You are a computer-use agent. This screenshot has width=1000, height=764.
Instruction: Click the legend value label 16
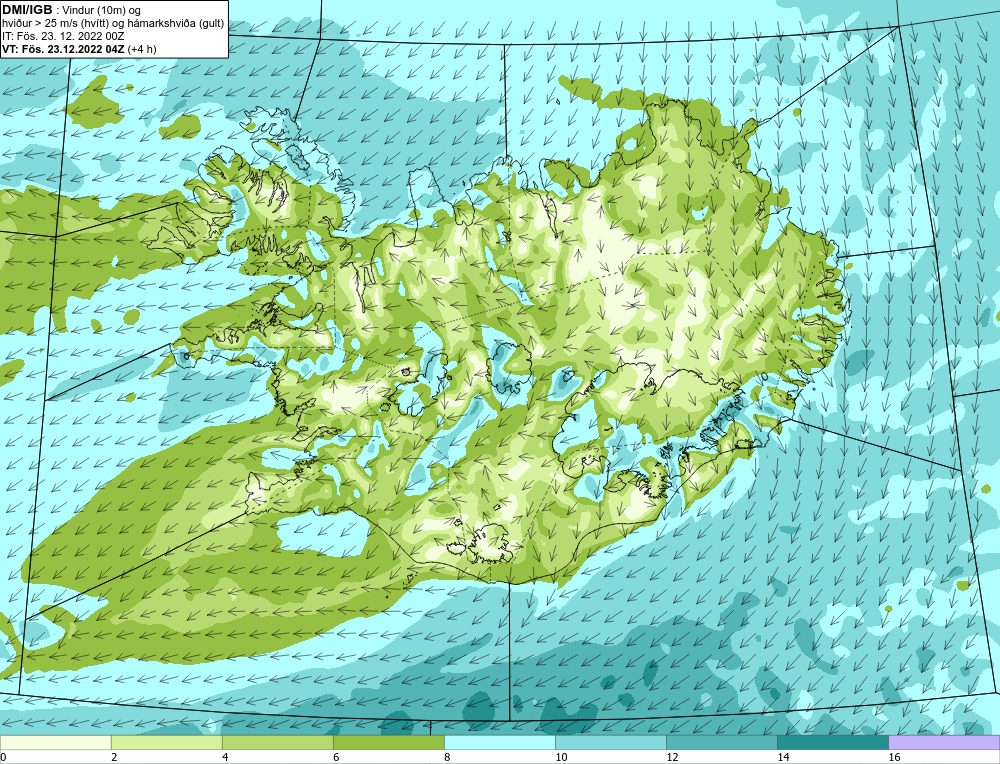pyautogui.click(x=894, y=757)
